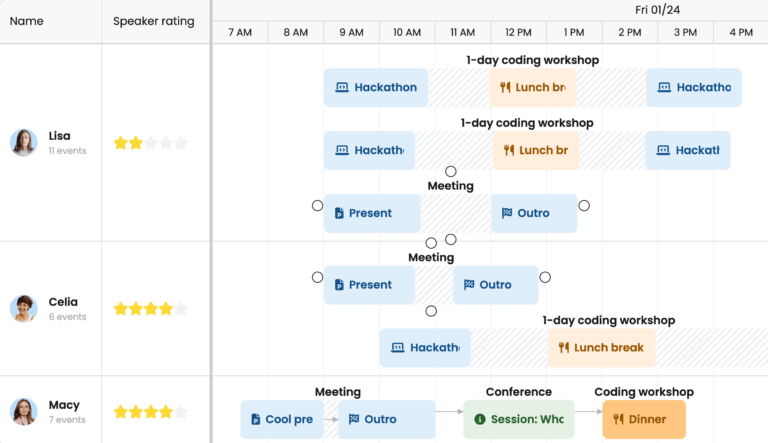Click the right terminal of Lisa's Outro event

[584, 206]
